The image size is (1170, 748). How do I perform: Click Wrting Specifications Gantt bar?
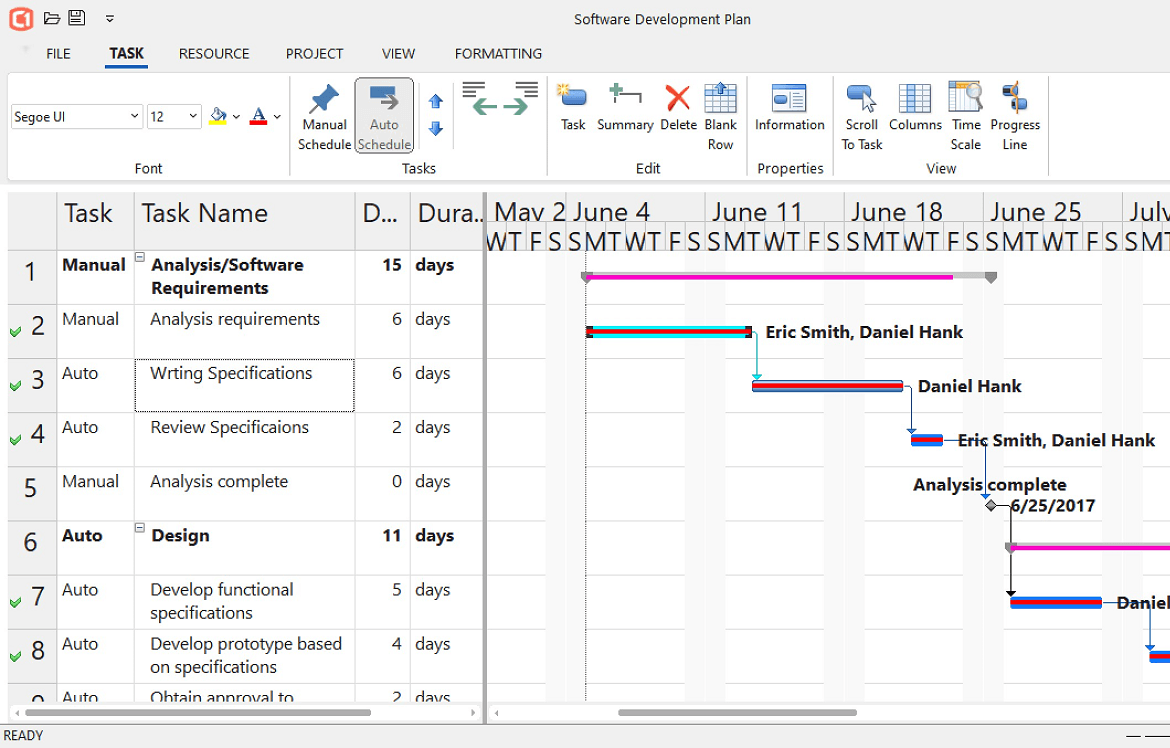pos(828,386)
